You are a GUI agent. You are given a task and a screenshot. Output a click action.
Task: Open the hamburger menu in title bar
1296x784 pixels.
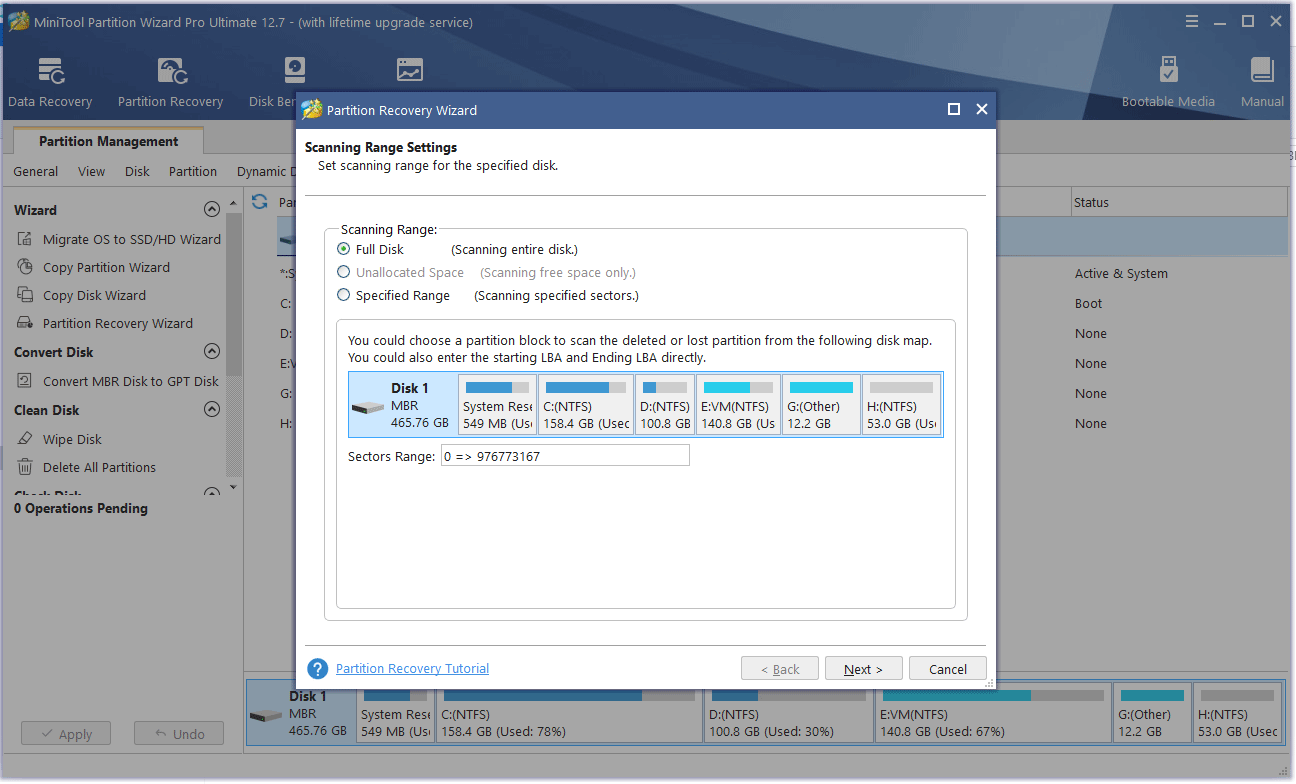point(1191,20)
